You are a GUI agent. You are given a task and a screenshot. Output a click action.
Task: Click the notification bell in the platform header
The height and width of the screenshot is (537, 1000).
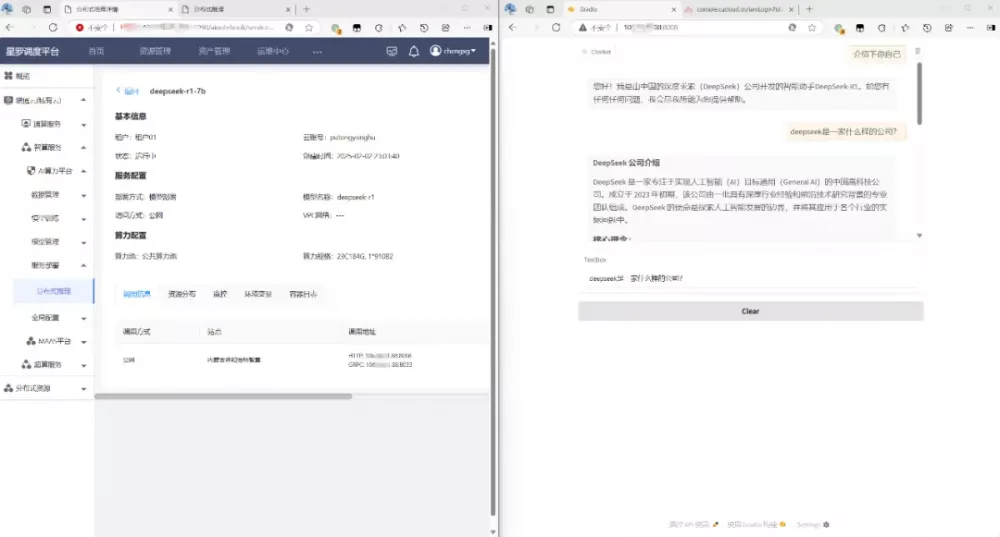tap(414, 52)
